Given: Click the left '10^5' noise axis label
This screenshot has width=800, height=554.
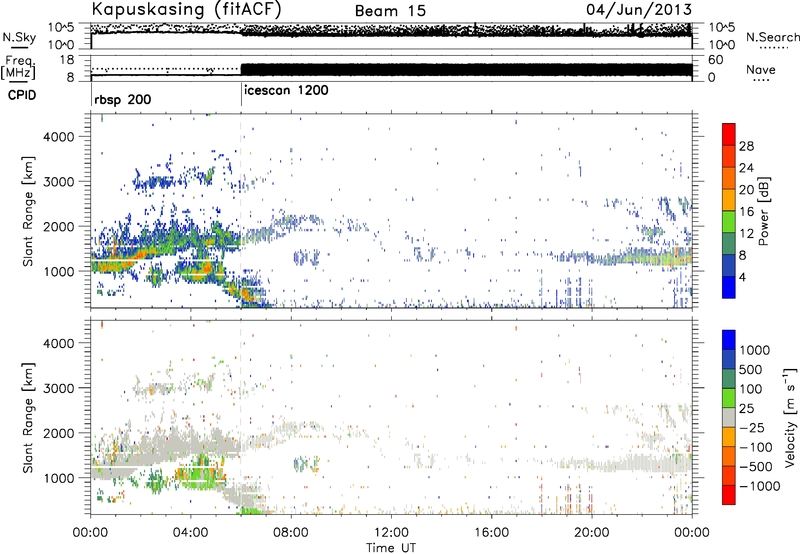Looking at the screenshot, I should click(x=61, y=27).
